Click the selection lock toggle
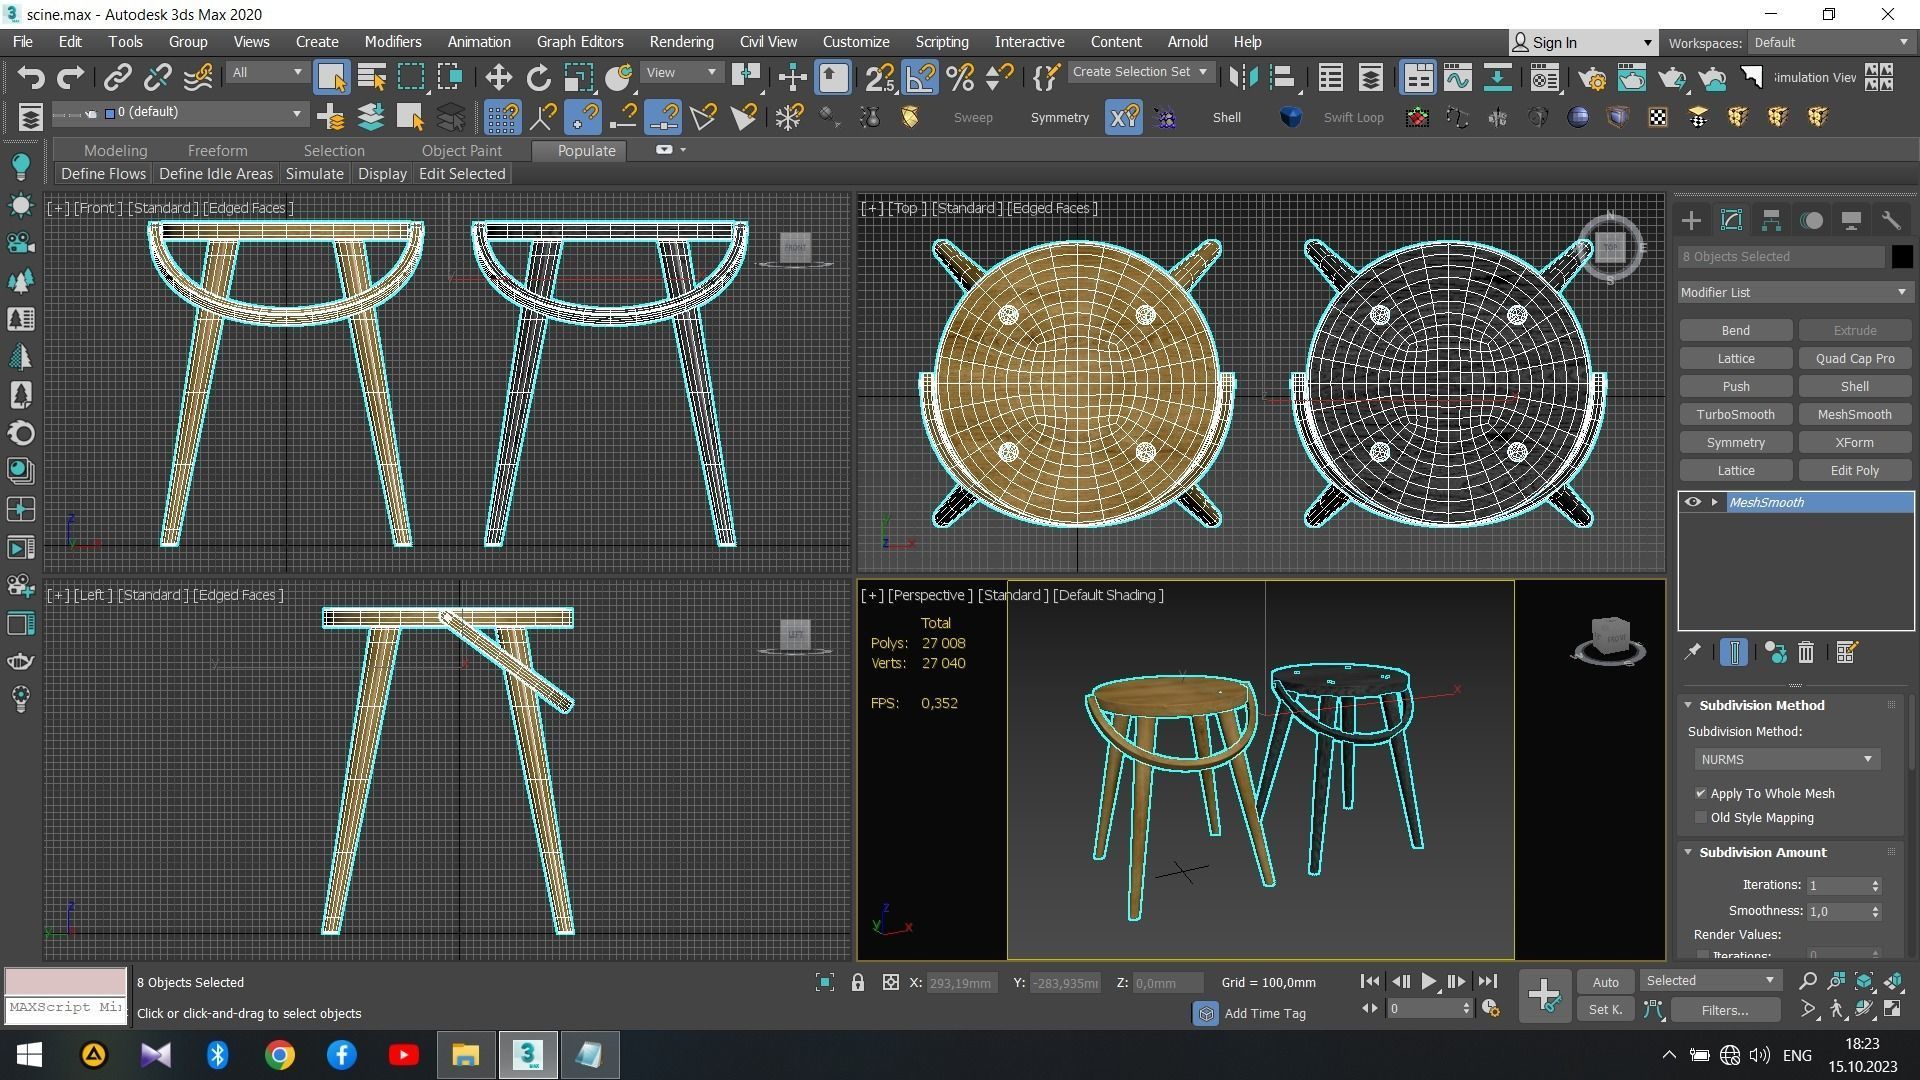 (857, 983)
